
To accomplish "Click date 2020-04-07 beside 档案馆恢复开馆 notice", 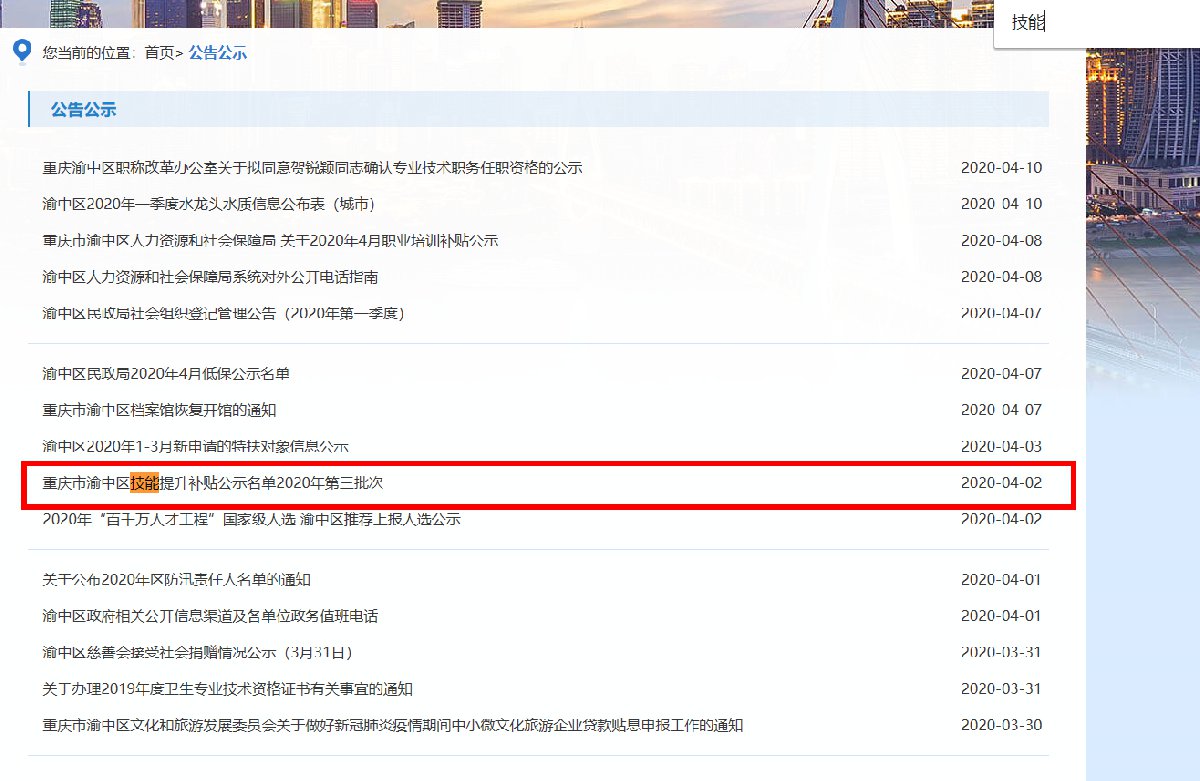I will (x=1001, y=410).
